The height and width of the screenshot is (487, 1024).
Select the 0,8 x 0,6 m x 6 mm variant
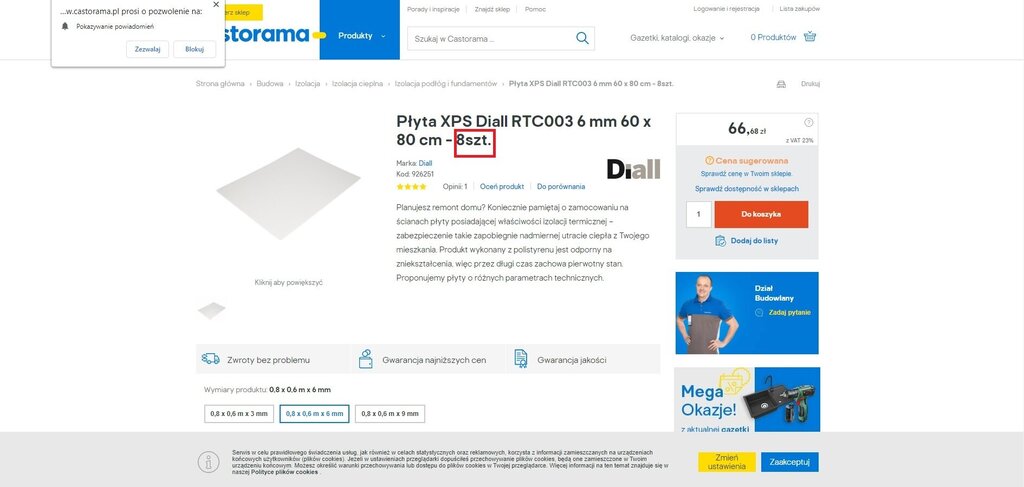pos(314,414)
